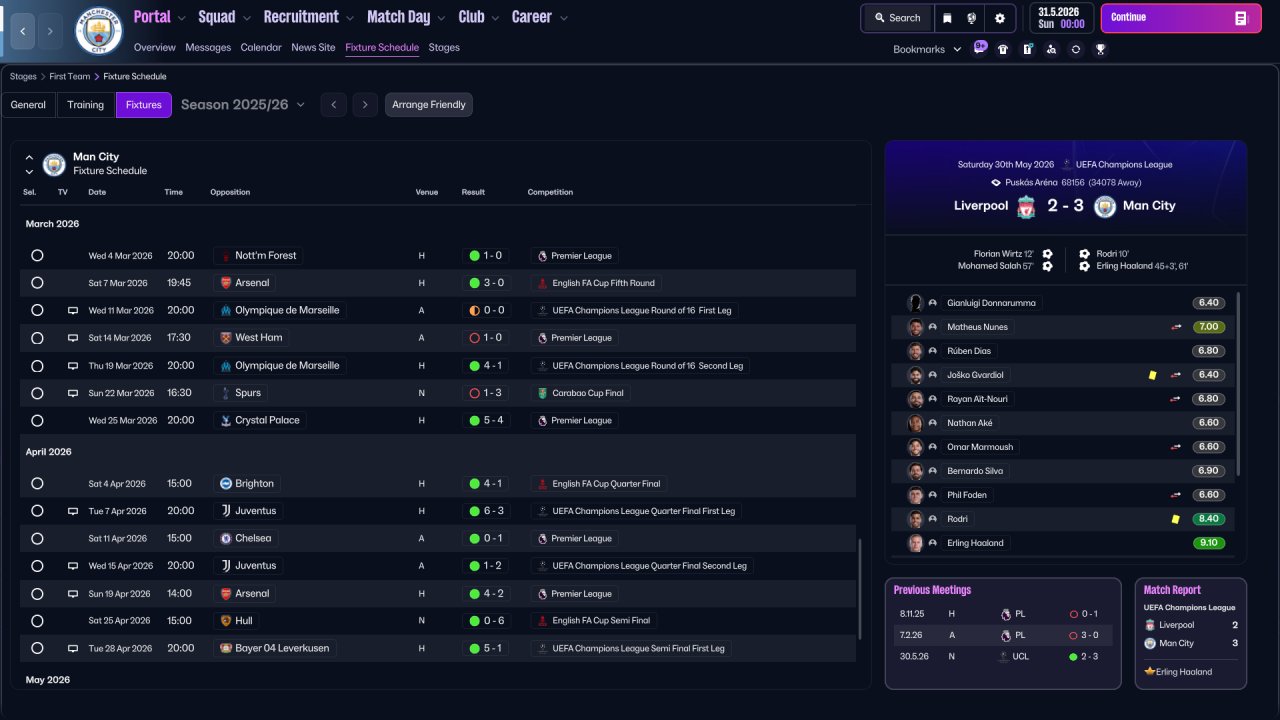Switch to the General tab
1280x720 pixels.
coord(28,105)
